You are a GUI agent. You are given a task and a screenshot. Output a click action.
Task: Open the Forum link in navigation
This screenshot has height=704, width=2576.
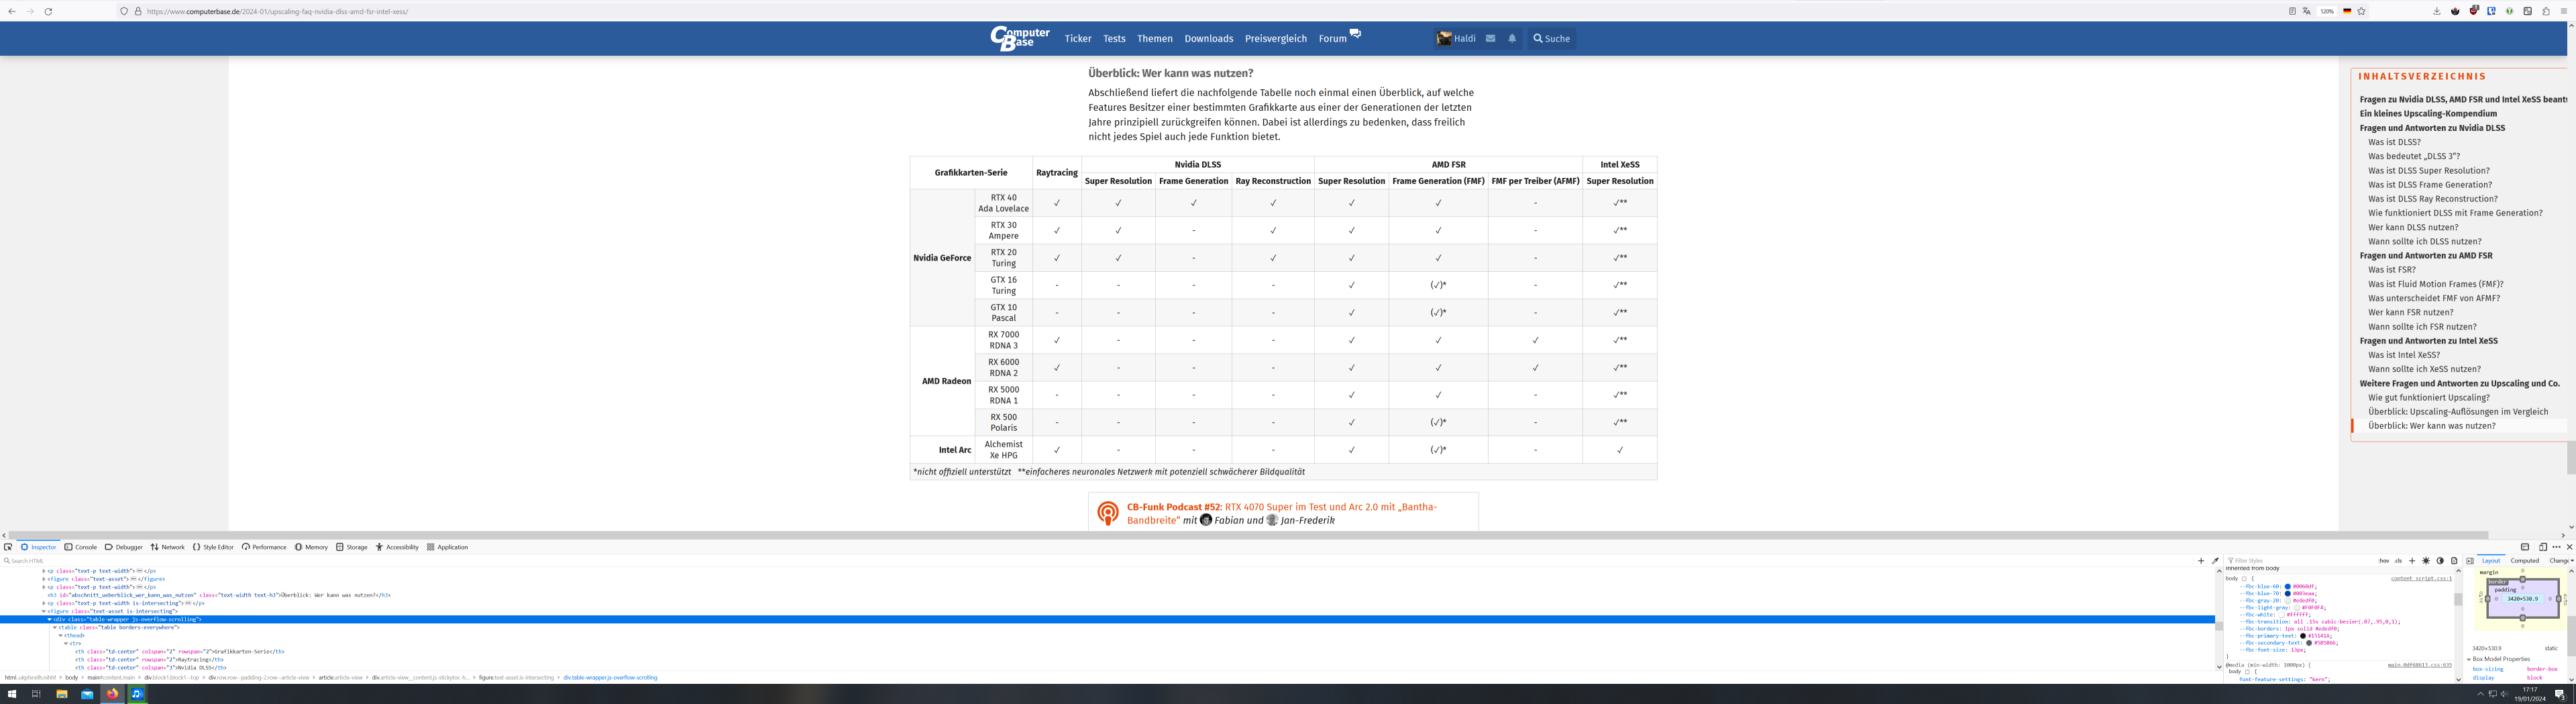point(1332,39)
